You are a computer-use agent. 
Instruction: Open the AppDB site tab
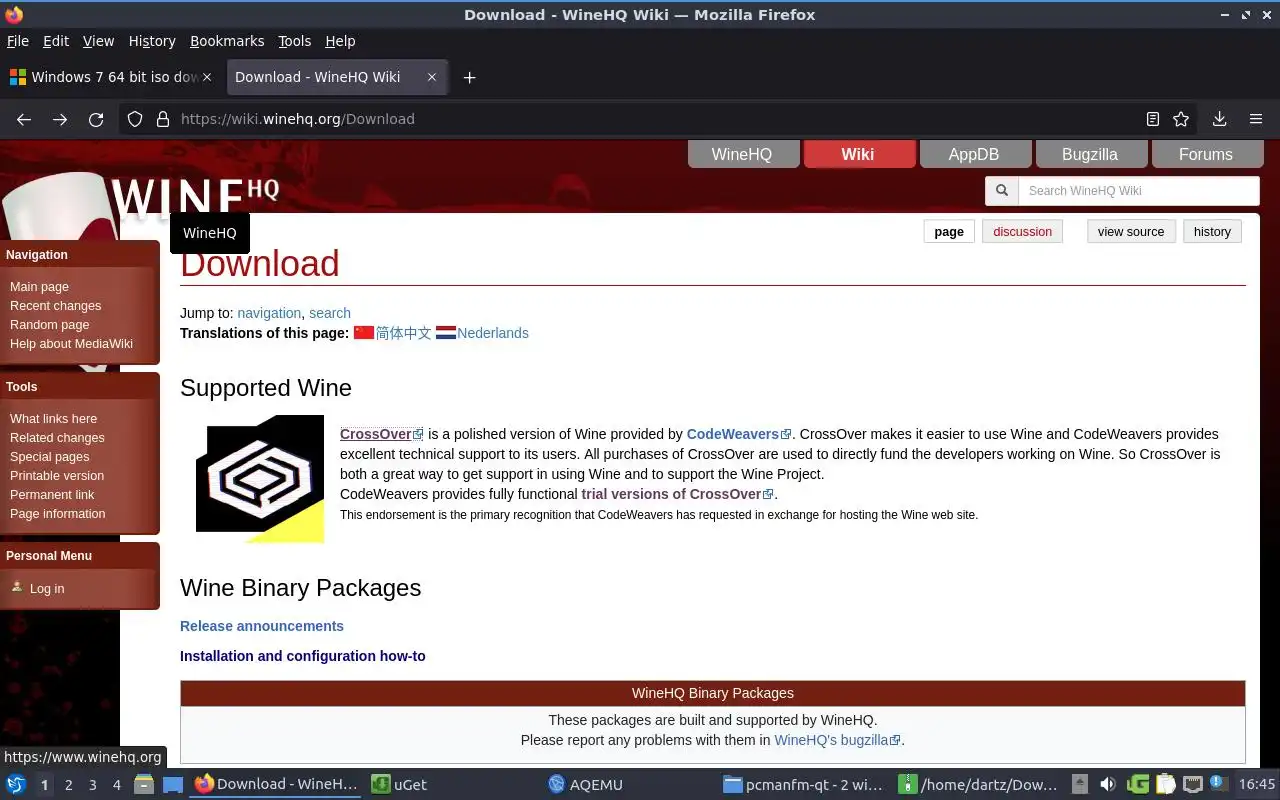[x=974, y=154]
